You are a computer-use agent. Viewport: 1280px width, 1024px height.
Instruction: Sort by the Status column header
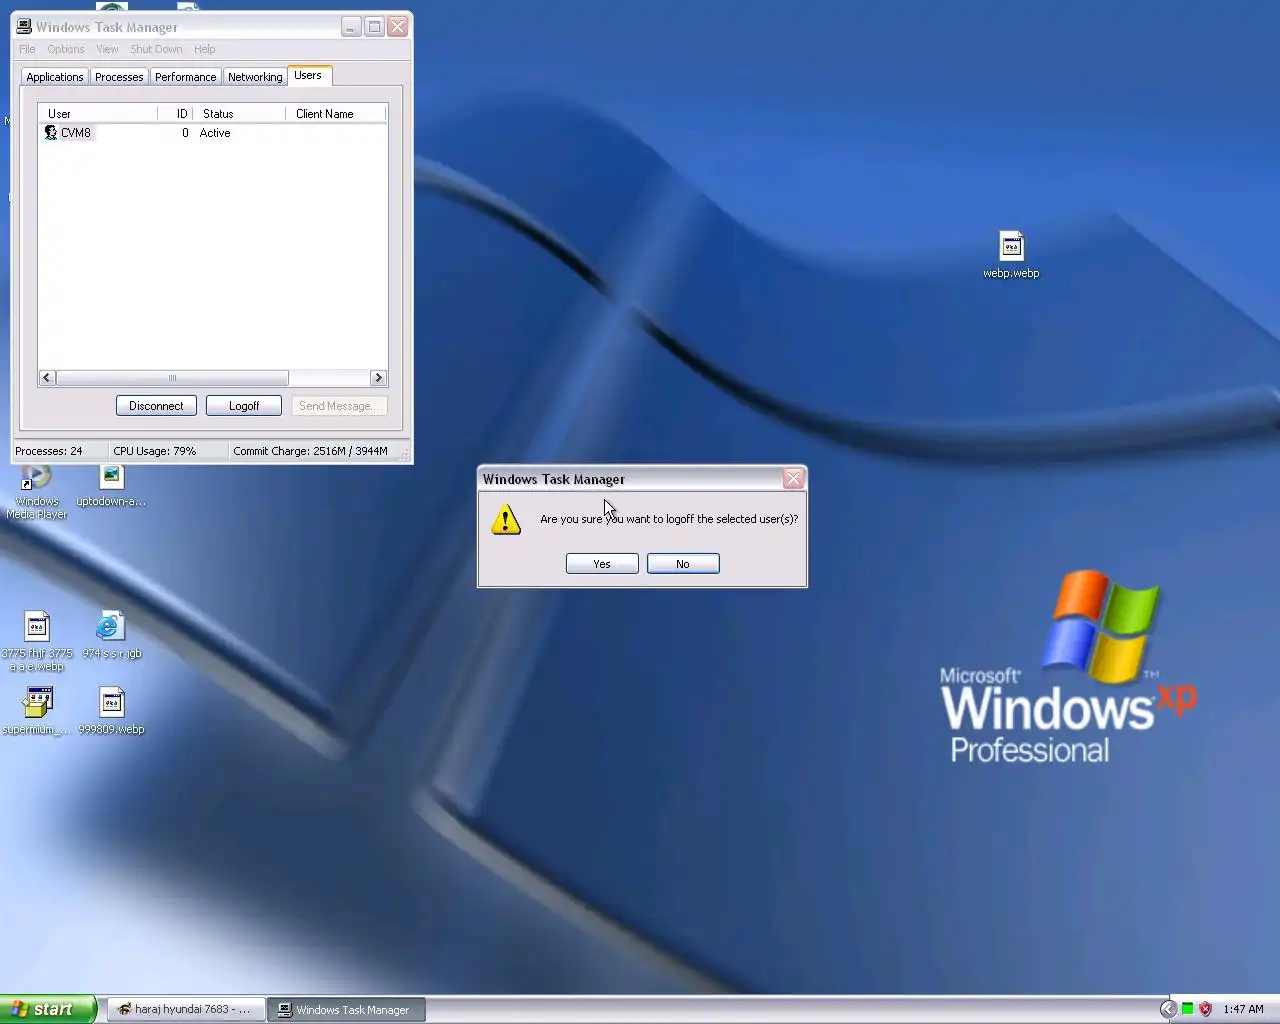(x=239, y=114)
